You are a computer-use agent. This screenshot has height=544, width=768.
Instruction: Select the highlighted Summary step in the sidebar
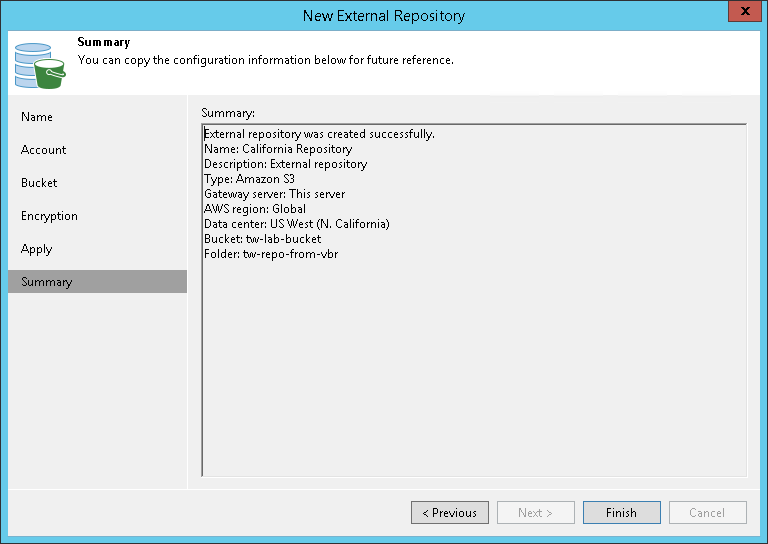(x=97, y=282)
